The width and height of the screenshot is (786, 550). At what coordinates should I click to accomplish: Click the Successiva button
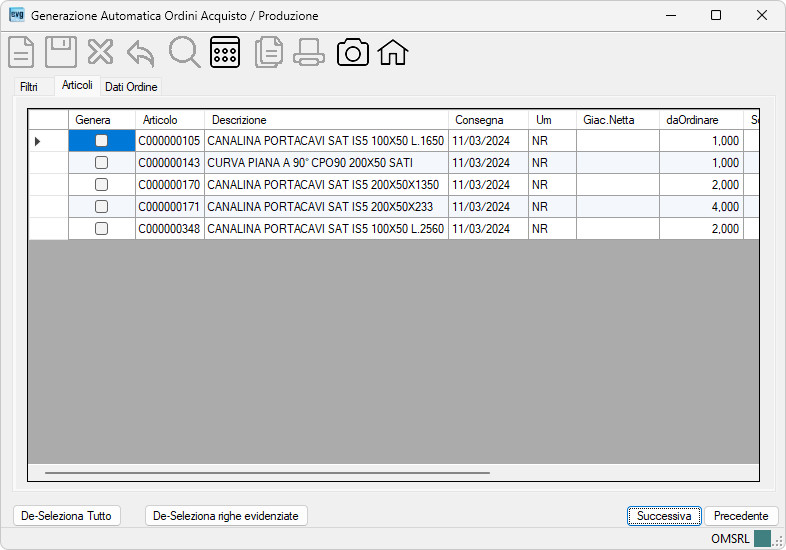(x=664, y=516)
